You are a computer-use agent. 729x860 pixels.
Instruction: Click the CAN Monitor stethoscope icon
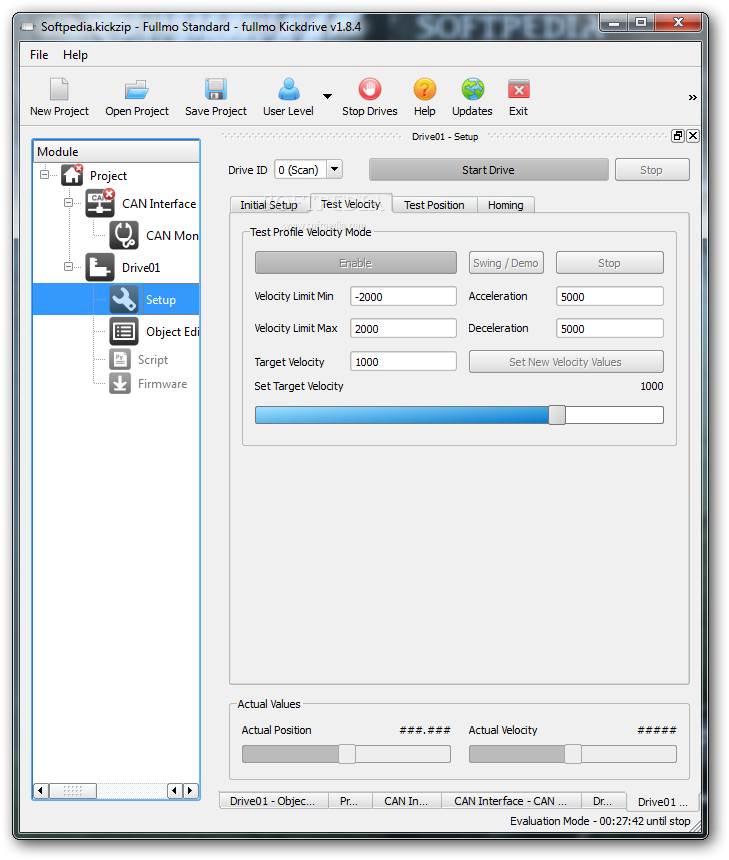click(x=124, y=235)
